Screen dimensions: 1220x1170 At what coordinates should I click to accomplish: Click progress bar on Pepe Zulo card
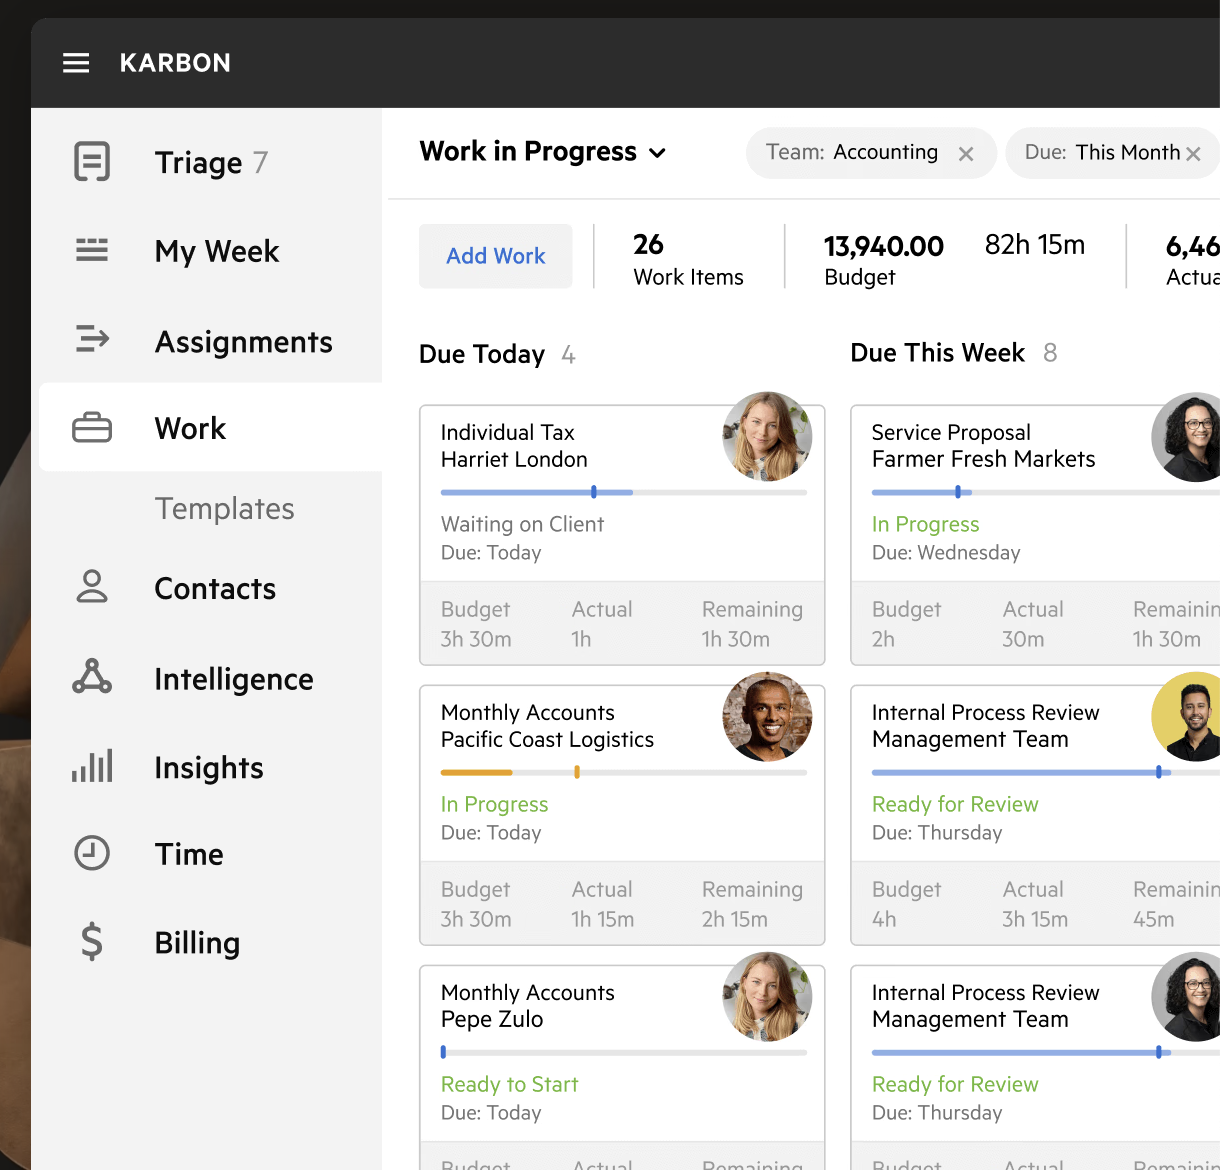tap(624, 1052)
